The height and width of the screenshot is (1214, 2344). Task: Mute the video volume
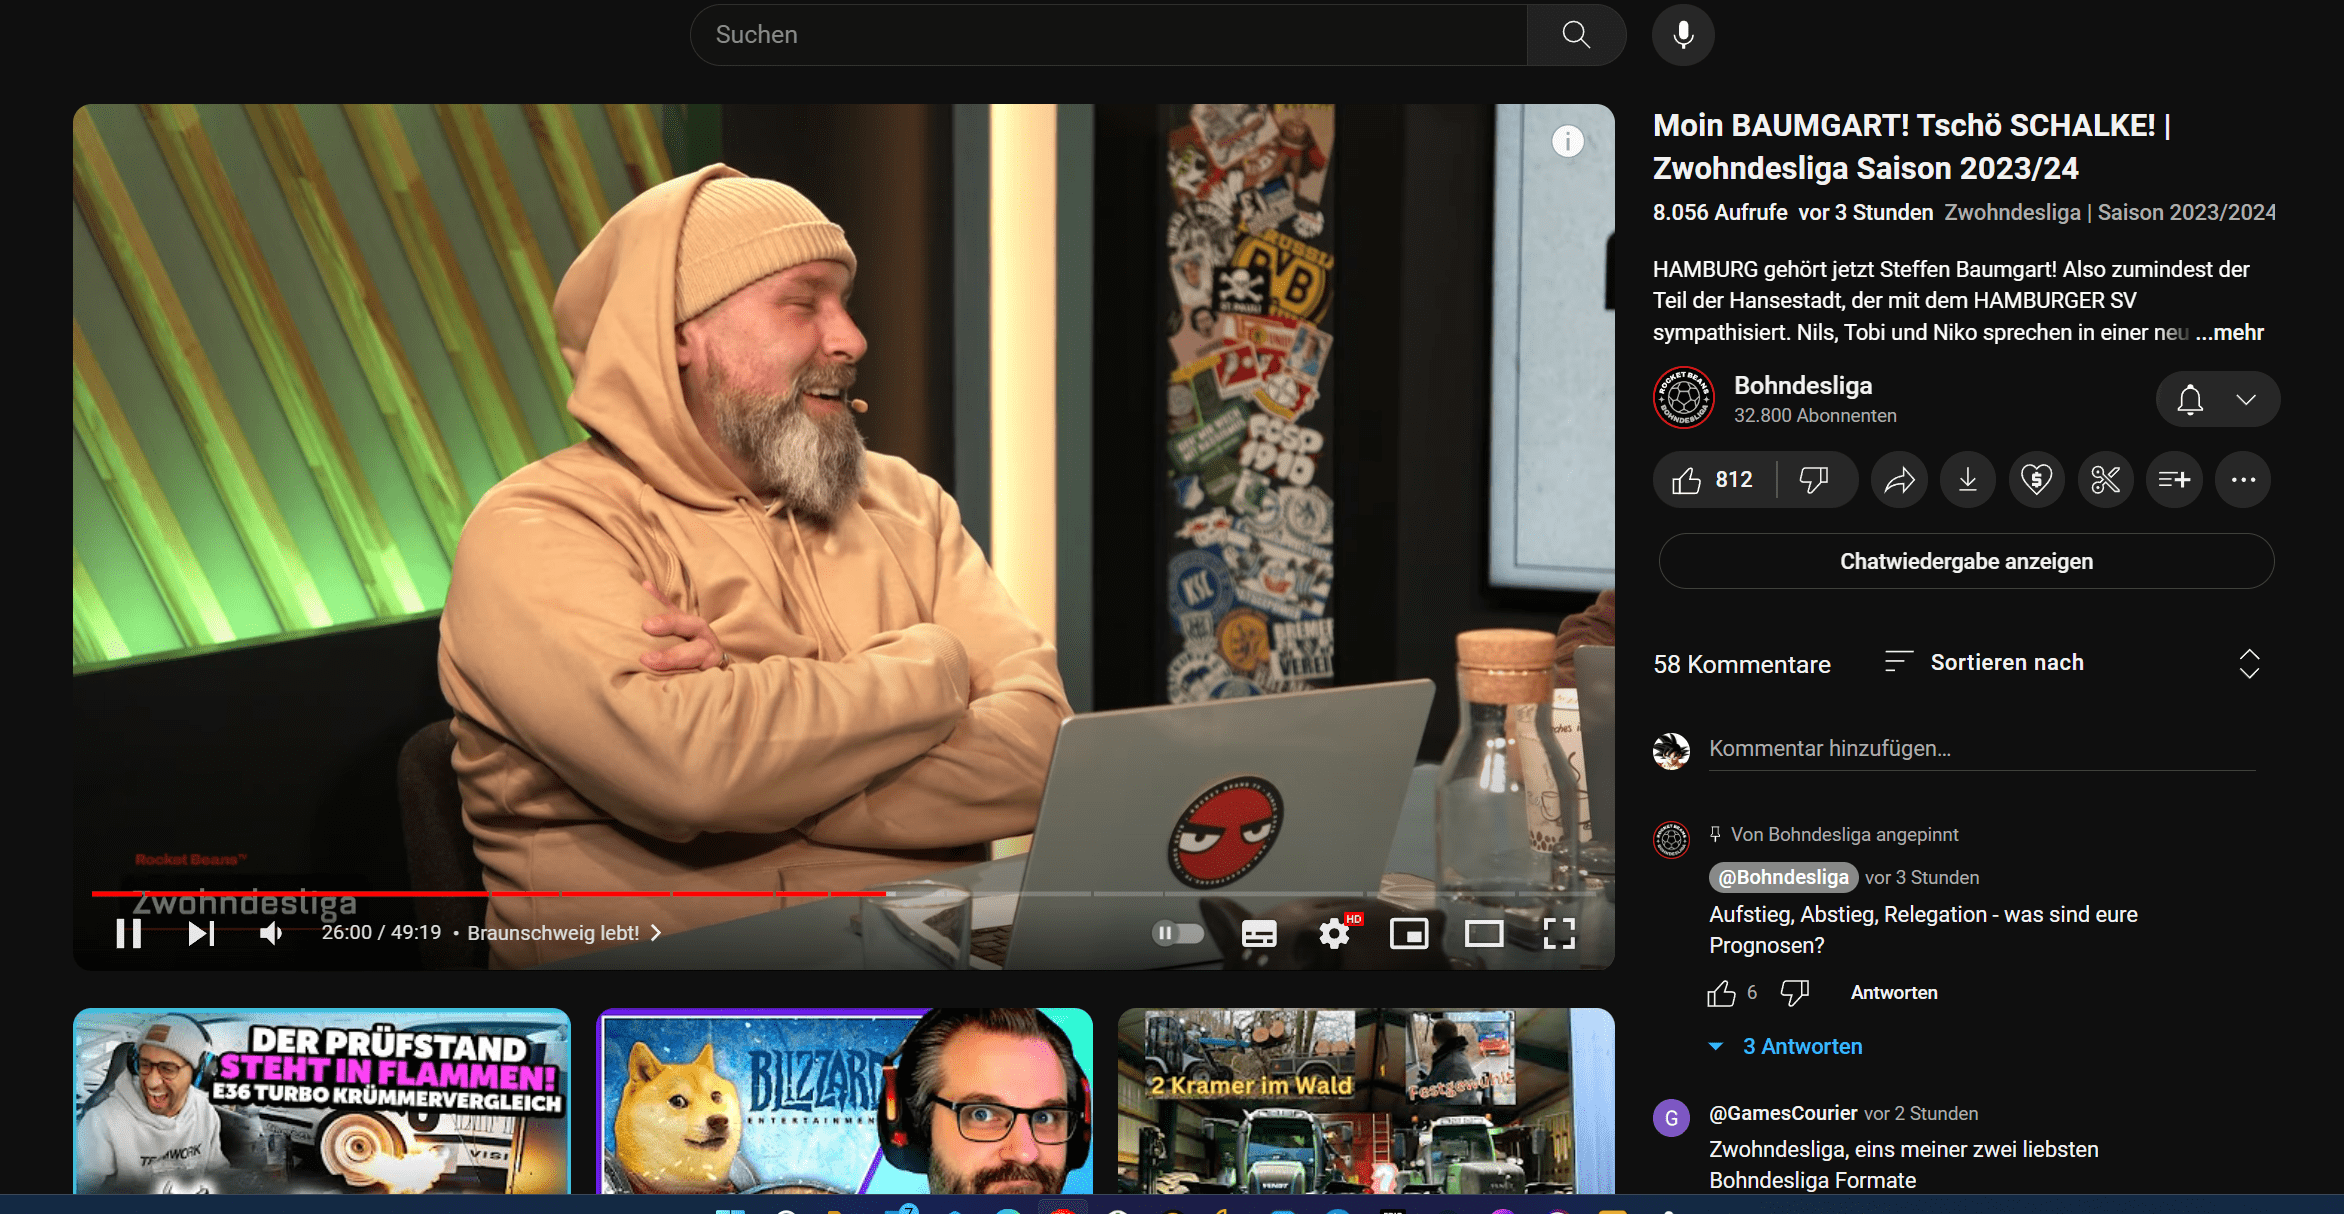point(271,933)
